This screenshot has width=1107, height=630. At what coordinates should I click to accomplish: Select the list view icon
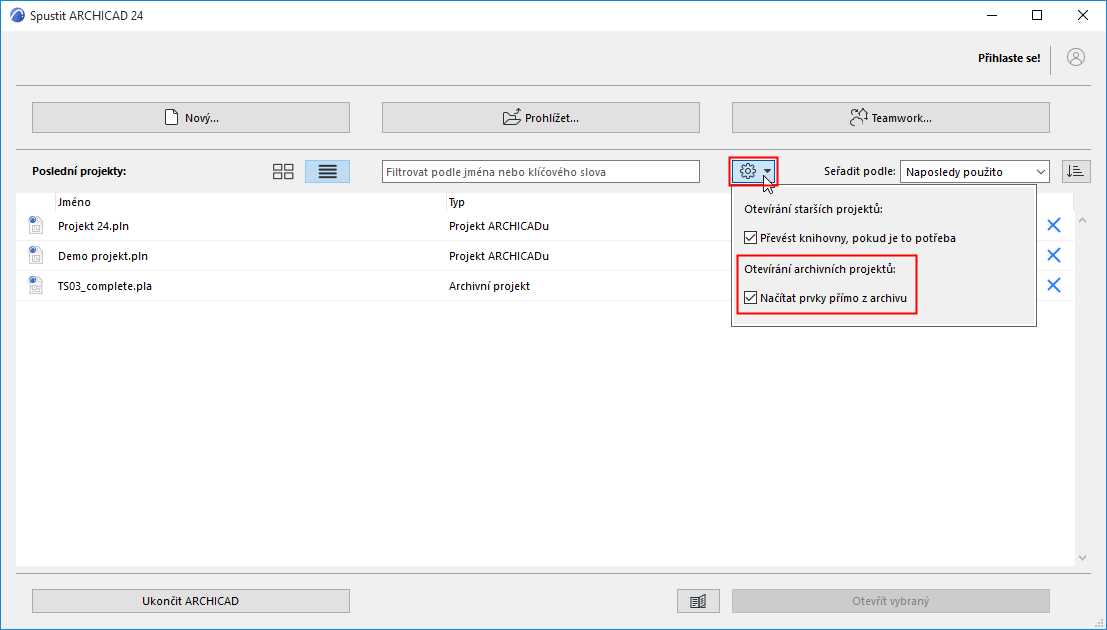pos(327,171)
